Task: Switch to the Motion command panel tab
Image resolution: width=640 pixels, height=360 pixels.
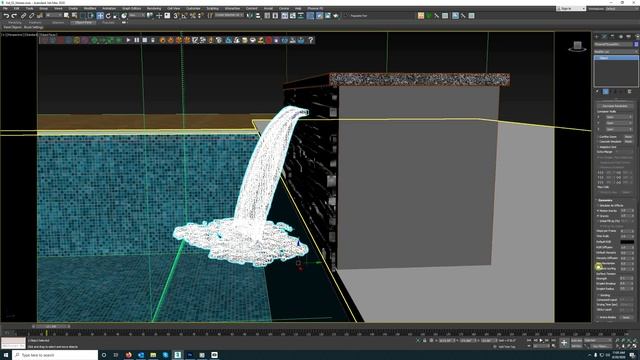Action: click(621, 37)
